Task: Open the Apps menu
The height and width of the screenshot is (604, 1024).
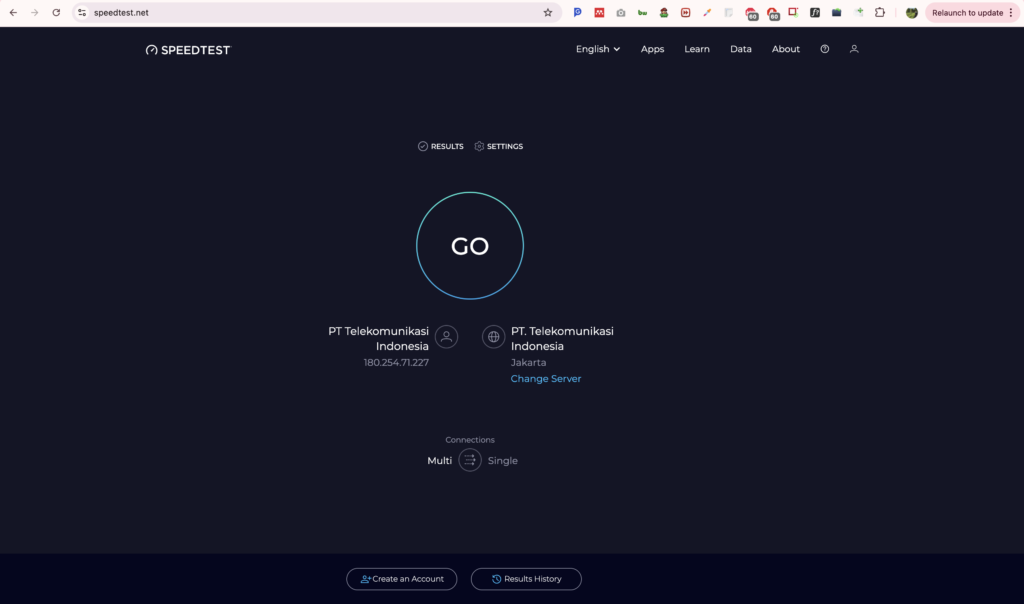Action: (652, 49)
